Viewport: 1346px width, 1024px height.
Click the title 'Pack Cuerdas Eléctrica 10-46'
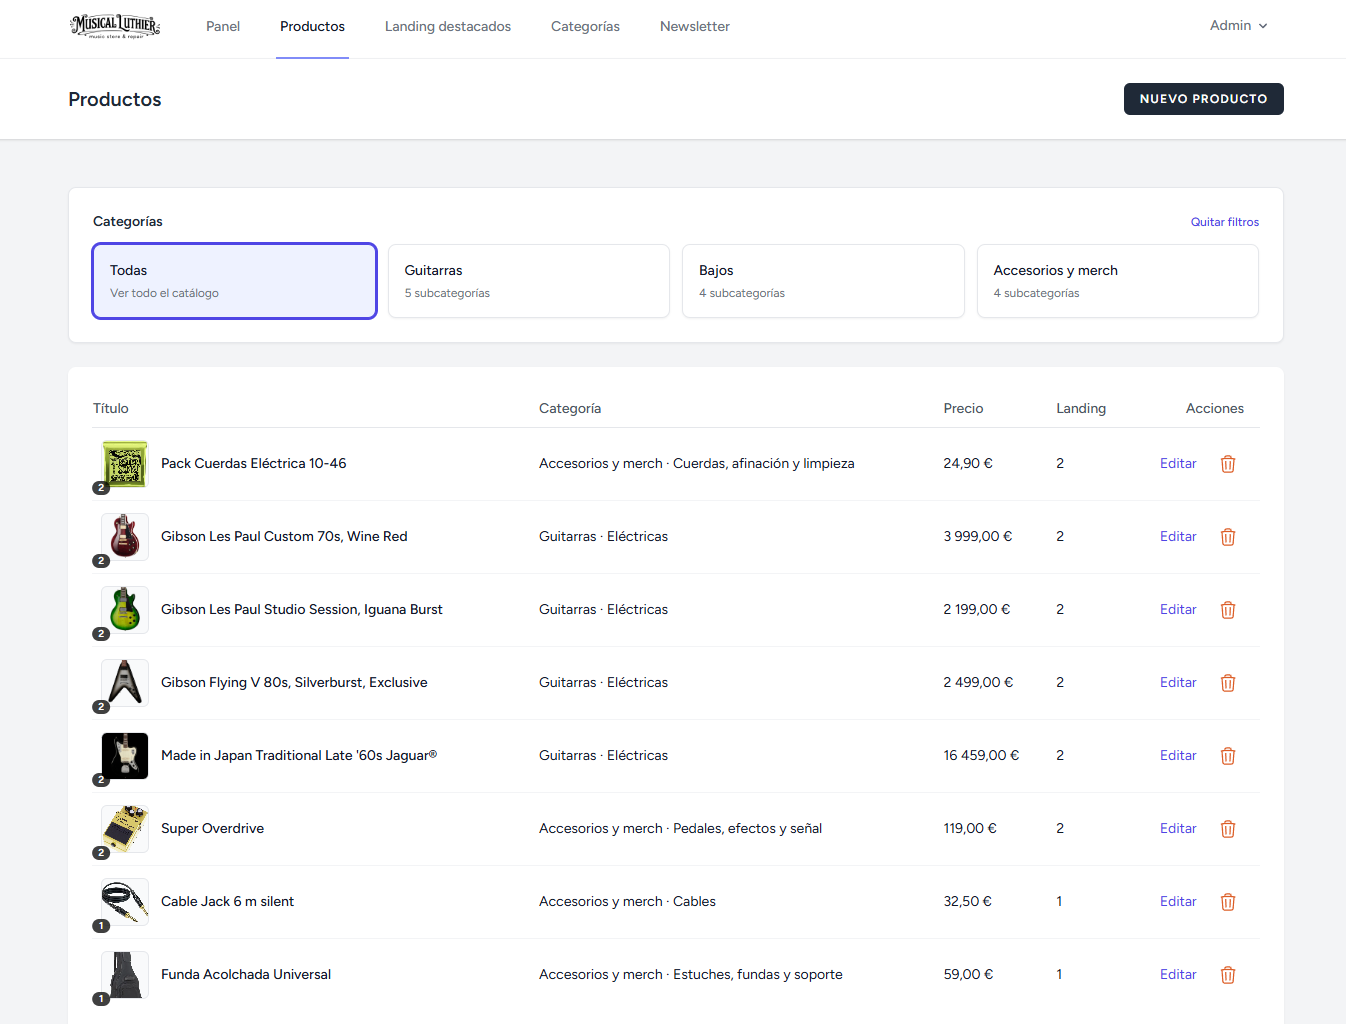(254, 464)
